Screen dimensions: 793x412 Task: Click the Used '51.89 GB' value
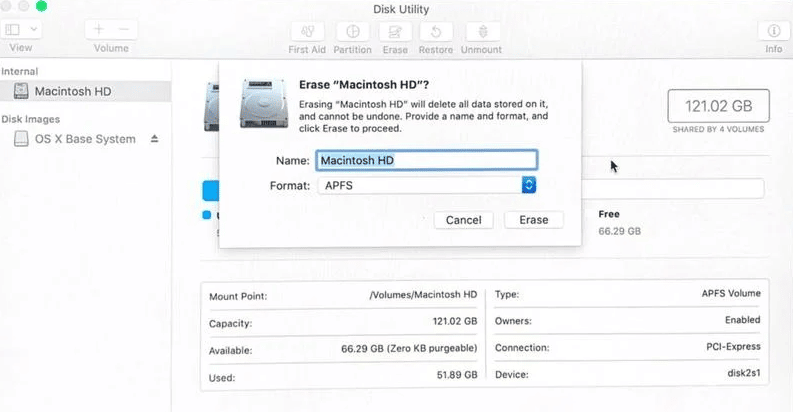[x=457, y=375]
